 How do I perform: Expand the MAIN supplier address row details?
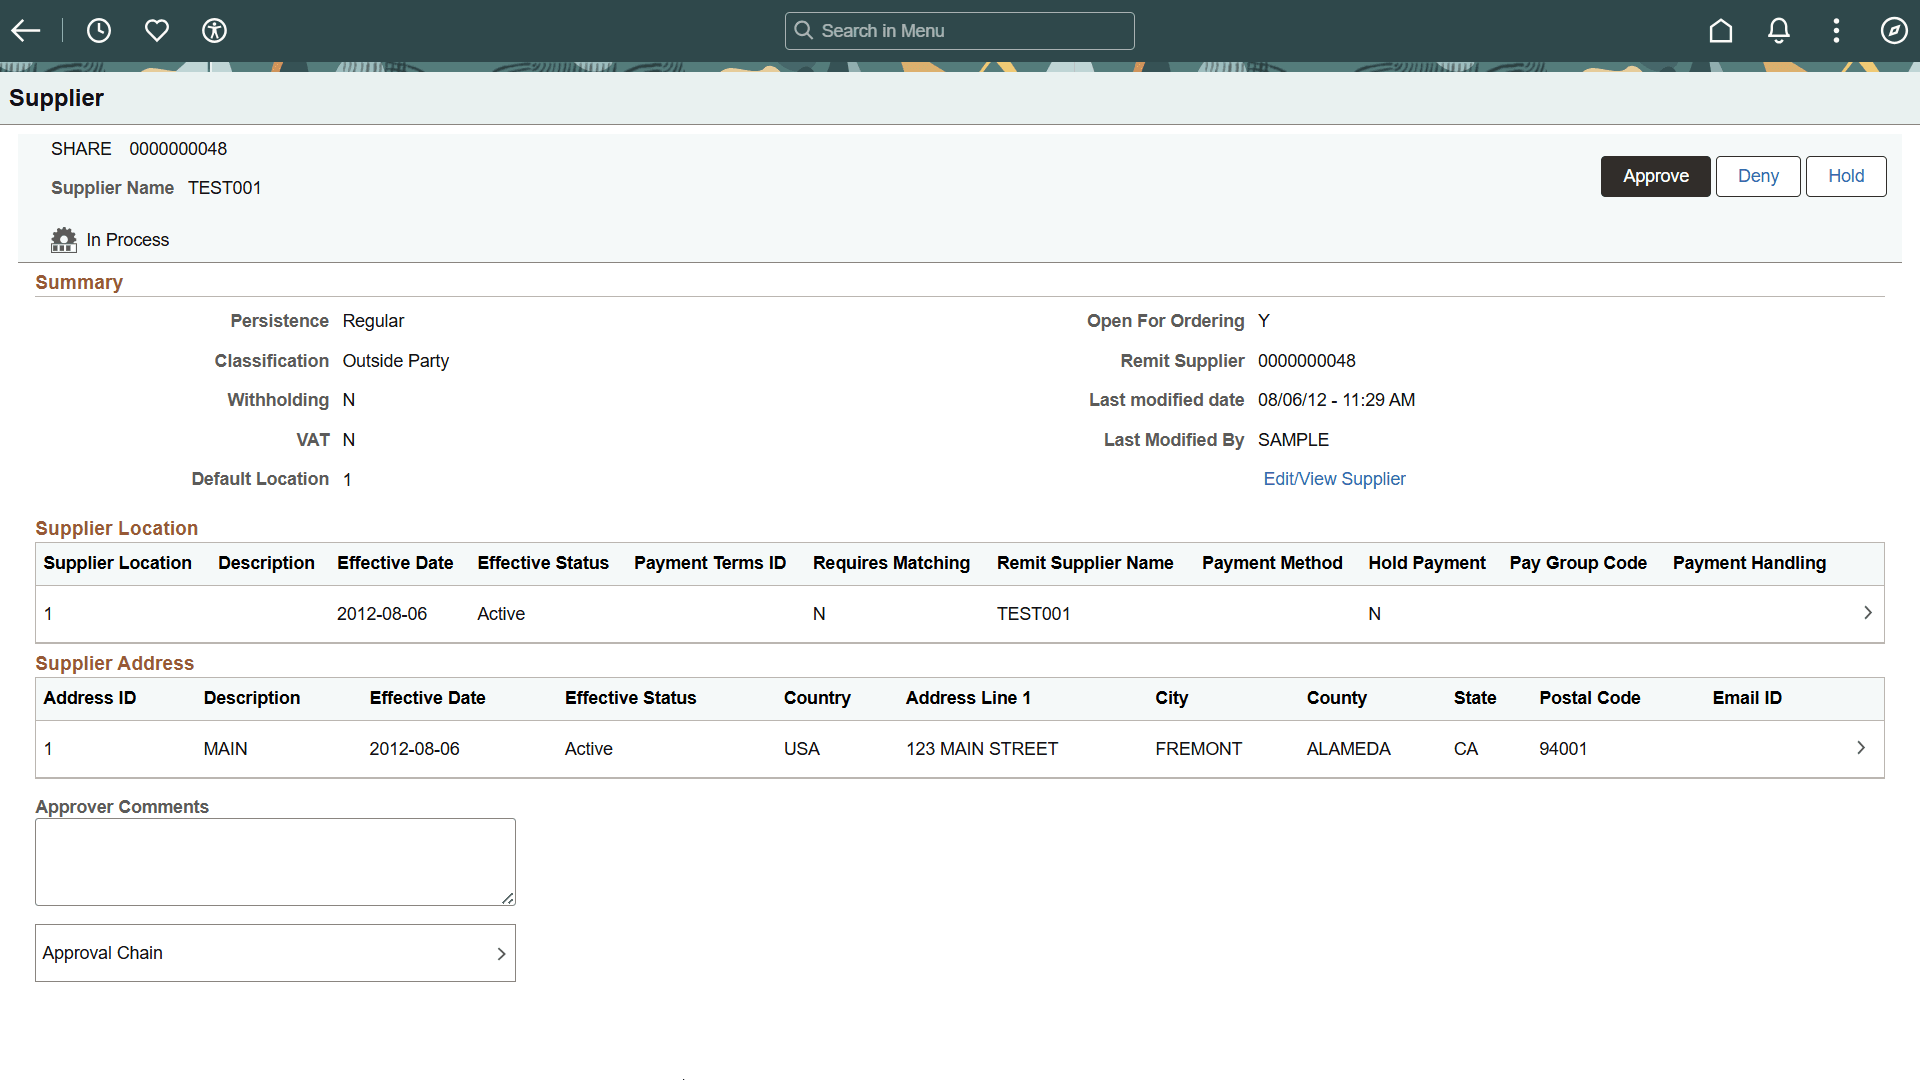[1861, 748]
